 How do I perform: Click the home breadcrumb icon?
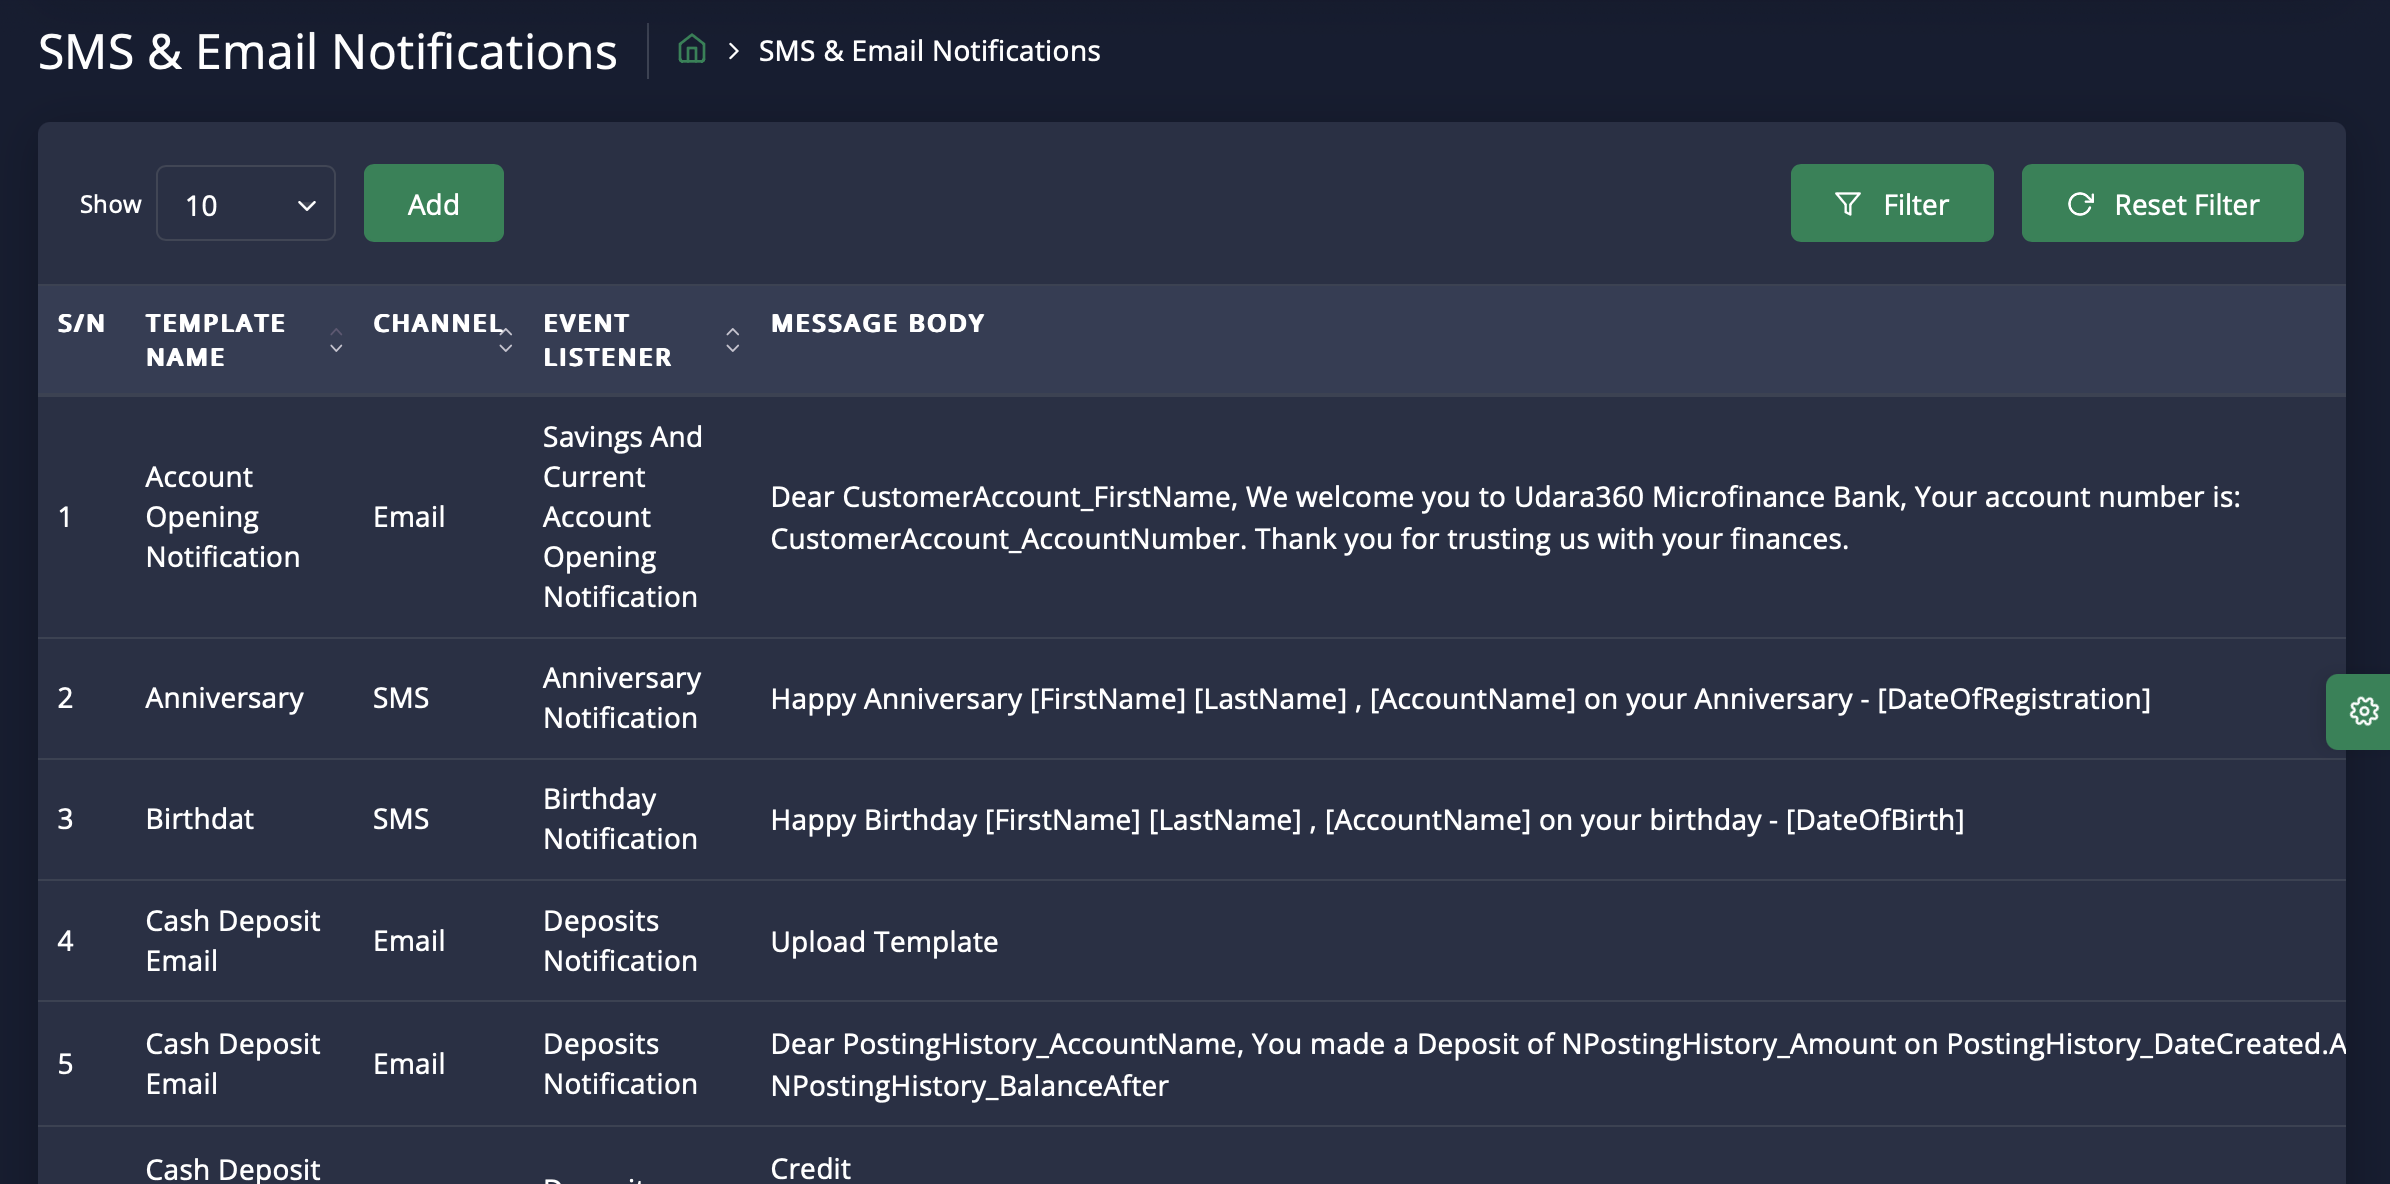[691, 50]
